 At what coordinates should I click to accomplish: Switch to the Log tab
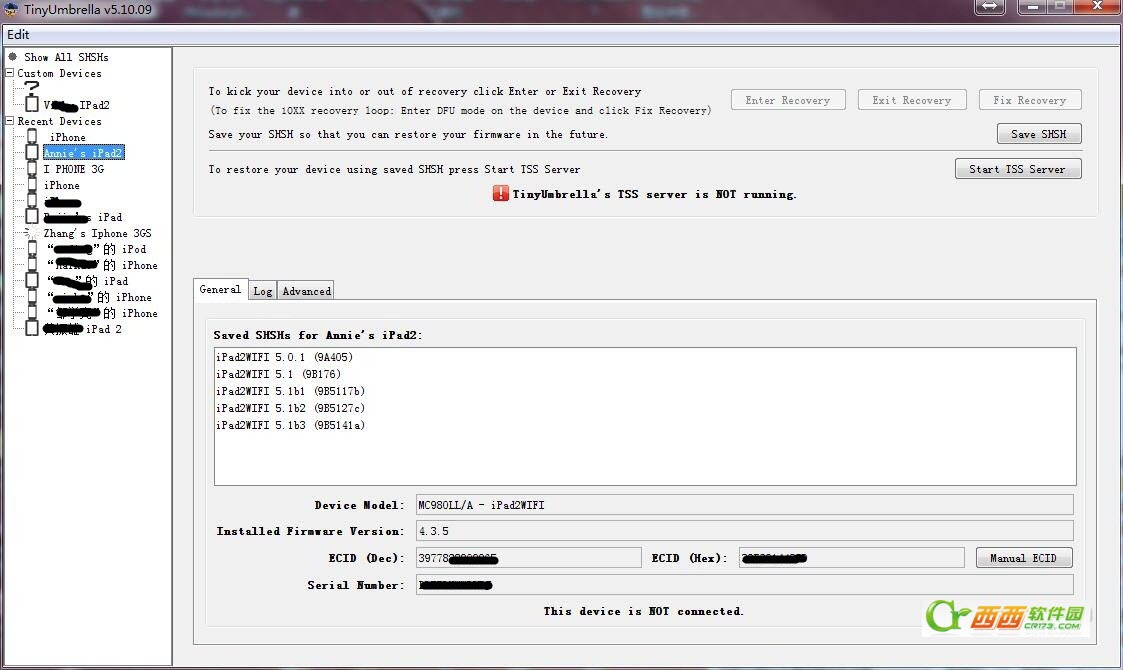tap(263, 291)
